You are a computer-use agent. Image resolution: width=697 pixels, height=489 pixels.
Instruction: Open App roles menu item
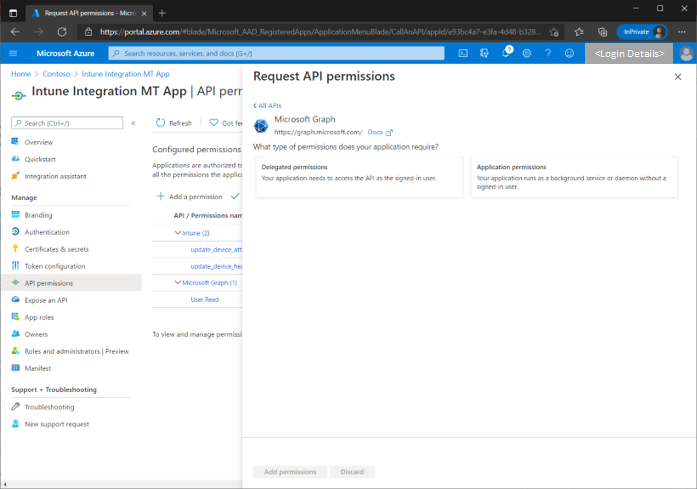[39, 317]
